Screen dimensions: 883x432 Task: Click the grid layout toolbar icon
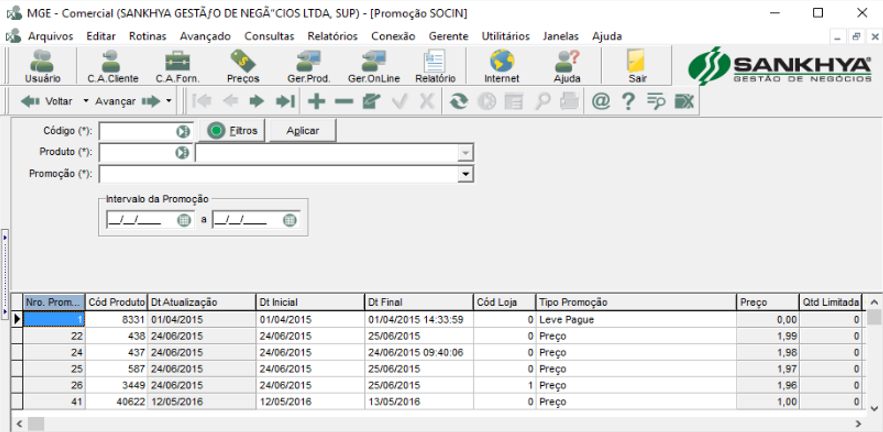[x=514, y=101]
